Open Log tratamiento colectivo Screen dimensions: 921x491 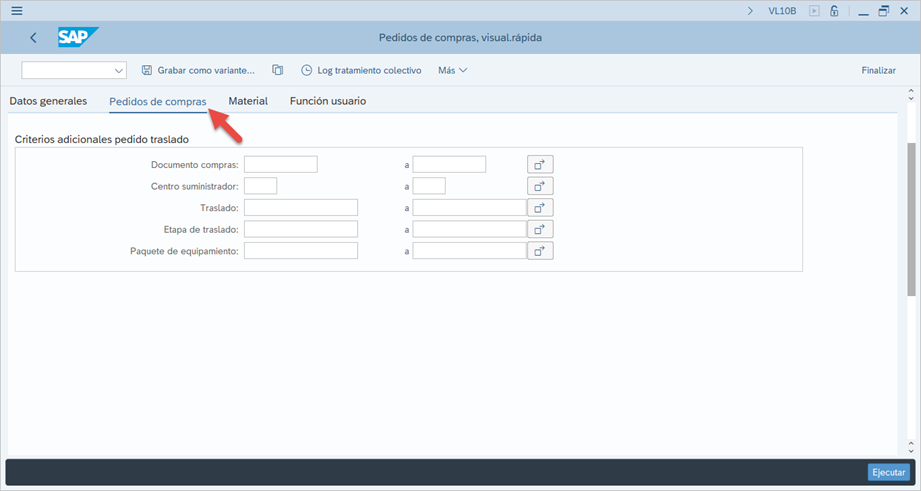click(361, 70)
